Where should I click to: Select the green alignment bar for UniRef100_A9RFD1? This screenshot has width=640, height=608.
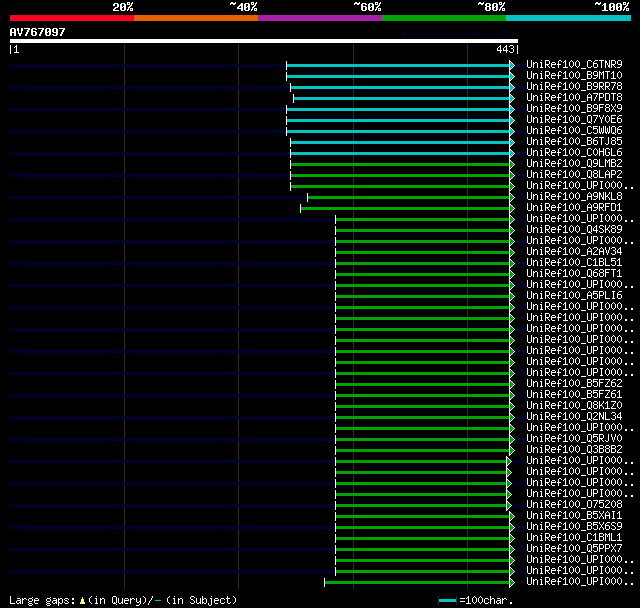[405, 209]
